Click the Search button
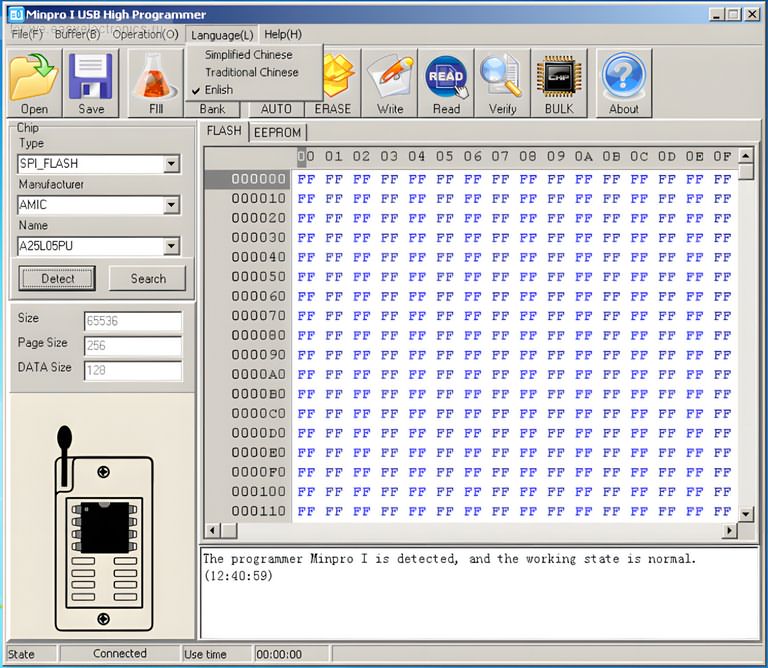768x668 pixels. point(148,278)
